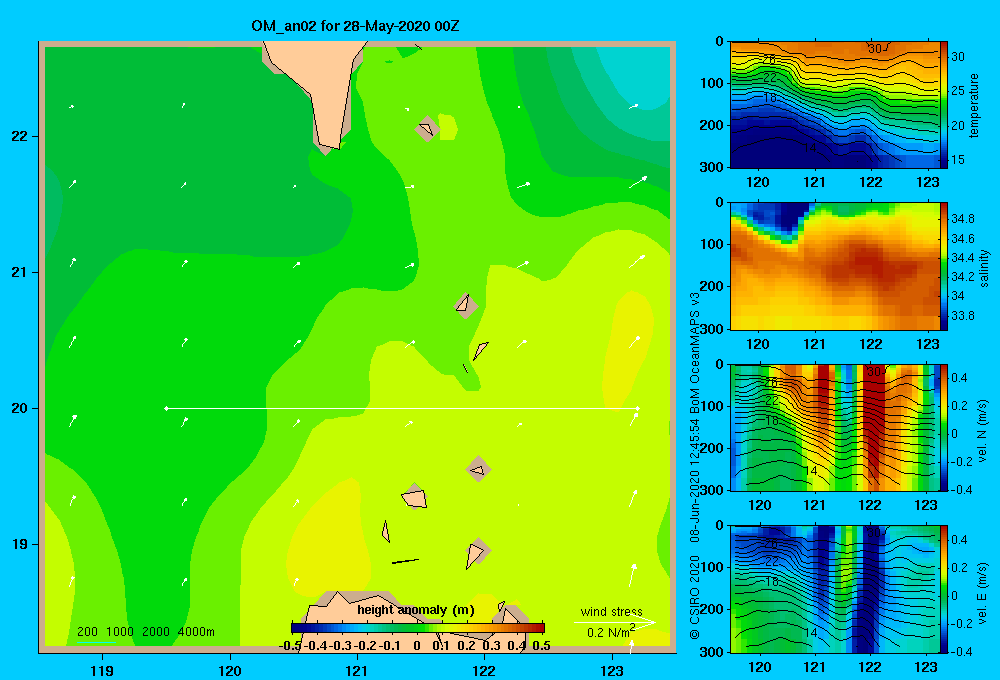Image resolution: width=1000 pixels, height=680 pixels.
Task: Open the temperature cross-section panel
Action: pyautogui.click(x=835, y=105)
